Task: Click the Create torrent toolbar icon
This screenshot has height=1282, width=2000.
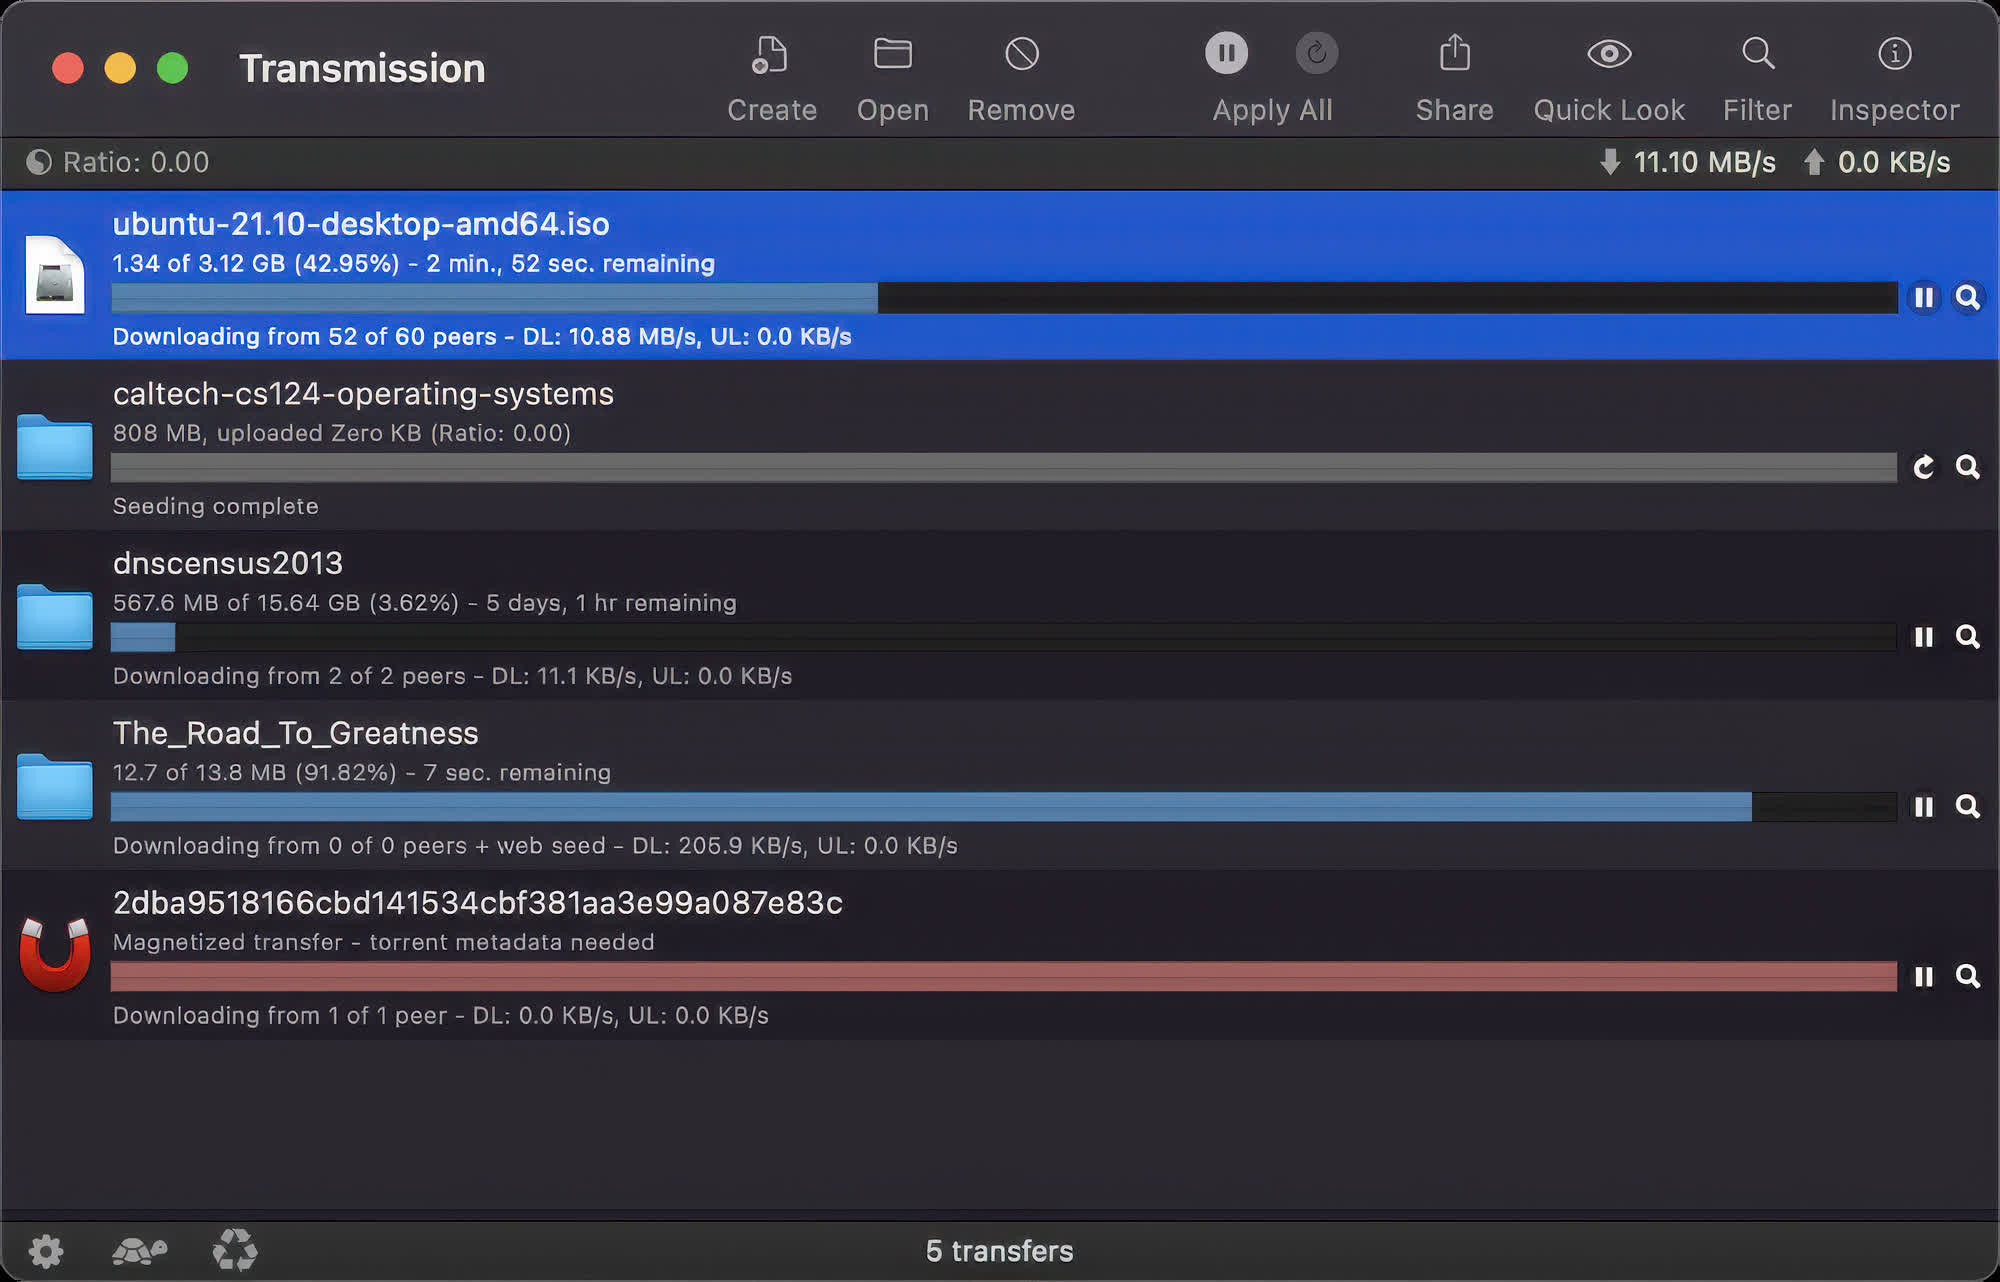Action: click(x=770, y=55)
